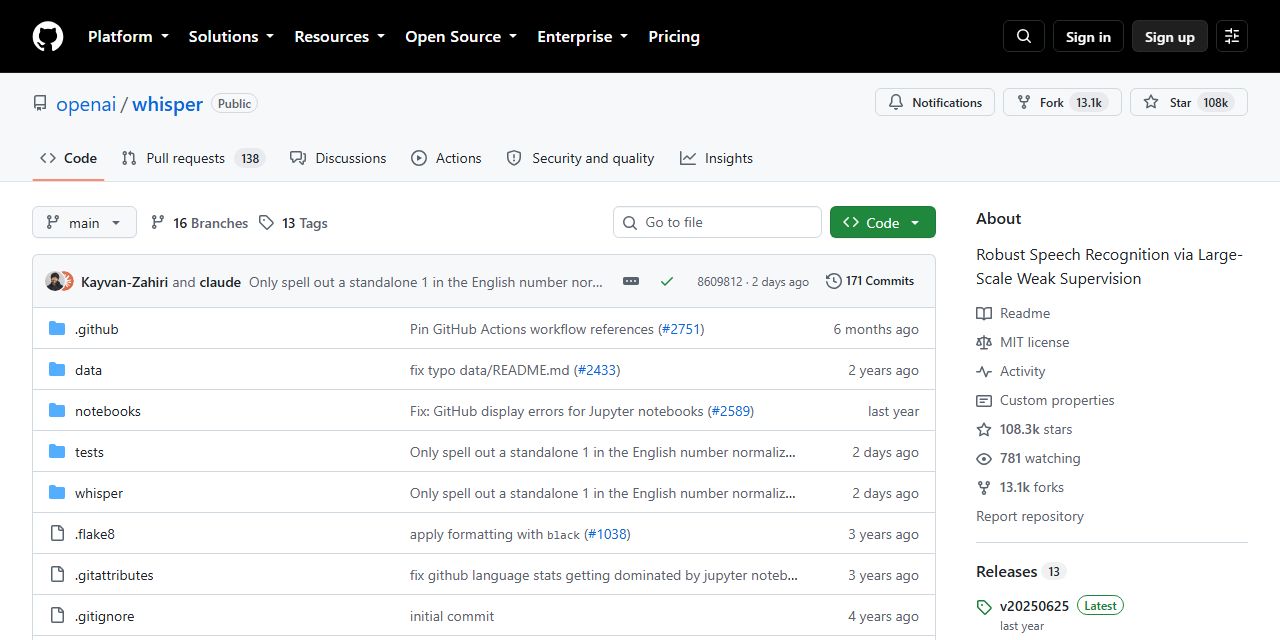
Task: Click the Sign up button
Action: (x=1170, y=36)
